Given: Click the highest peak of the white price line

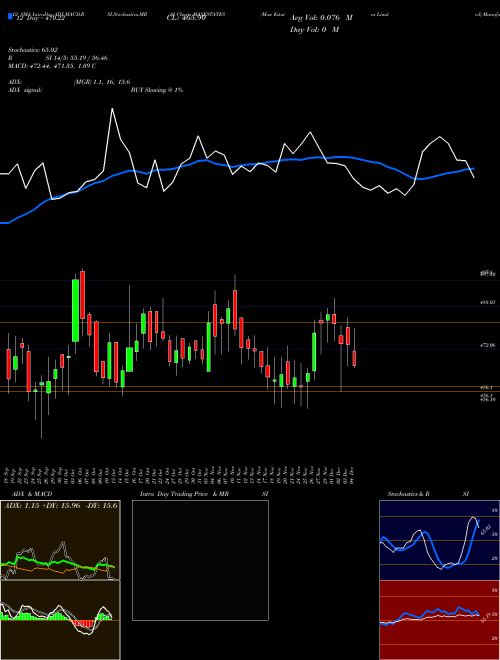Looking at the screenshot, I should pos(112,109).
